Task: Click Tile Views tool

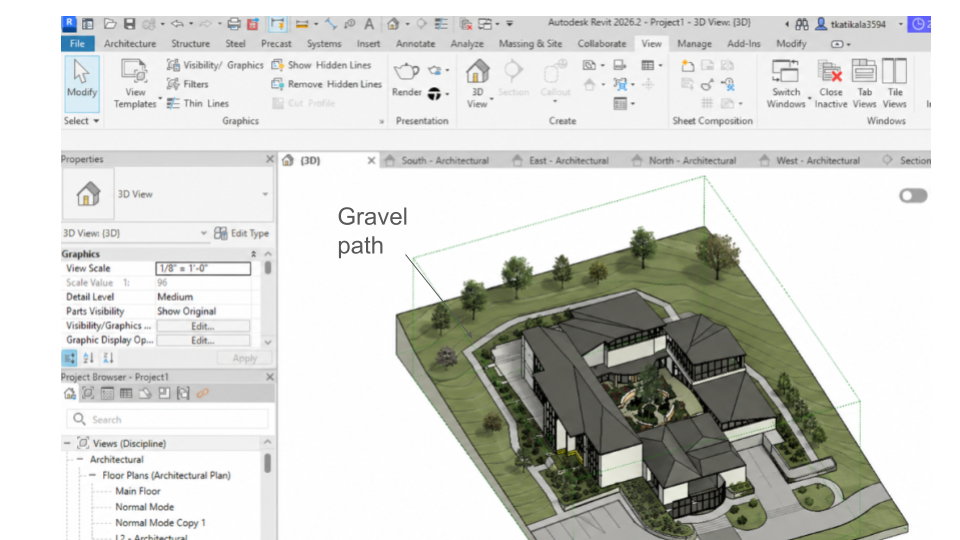Action: [894, 84]
